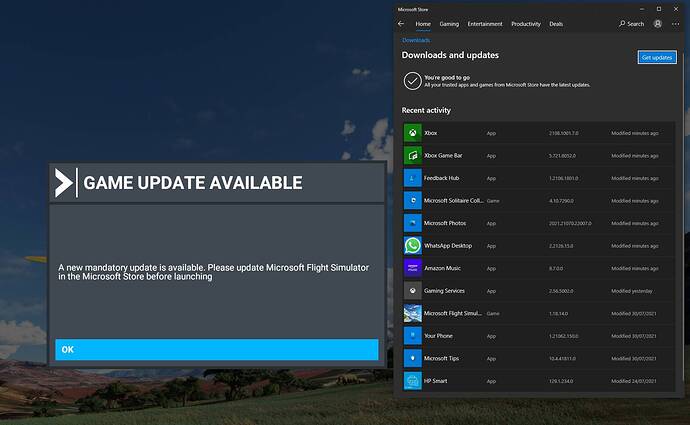Click 'Modified yesterday' in Gaming Services row
This screenshot has width=690, height=425.
pos(631,291)
